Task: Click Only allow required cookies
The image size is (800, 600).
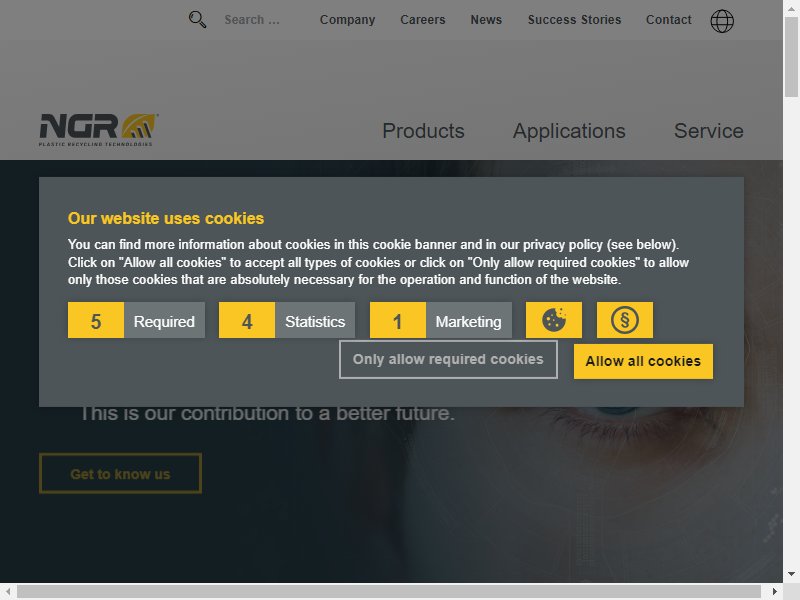Action: 448,360
